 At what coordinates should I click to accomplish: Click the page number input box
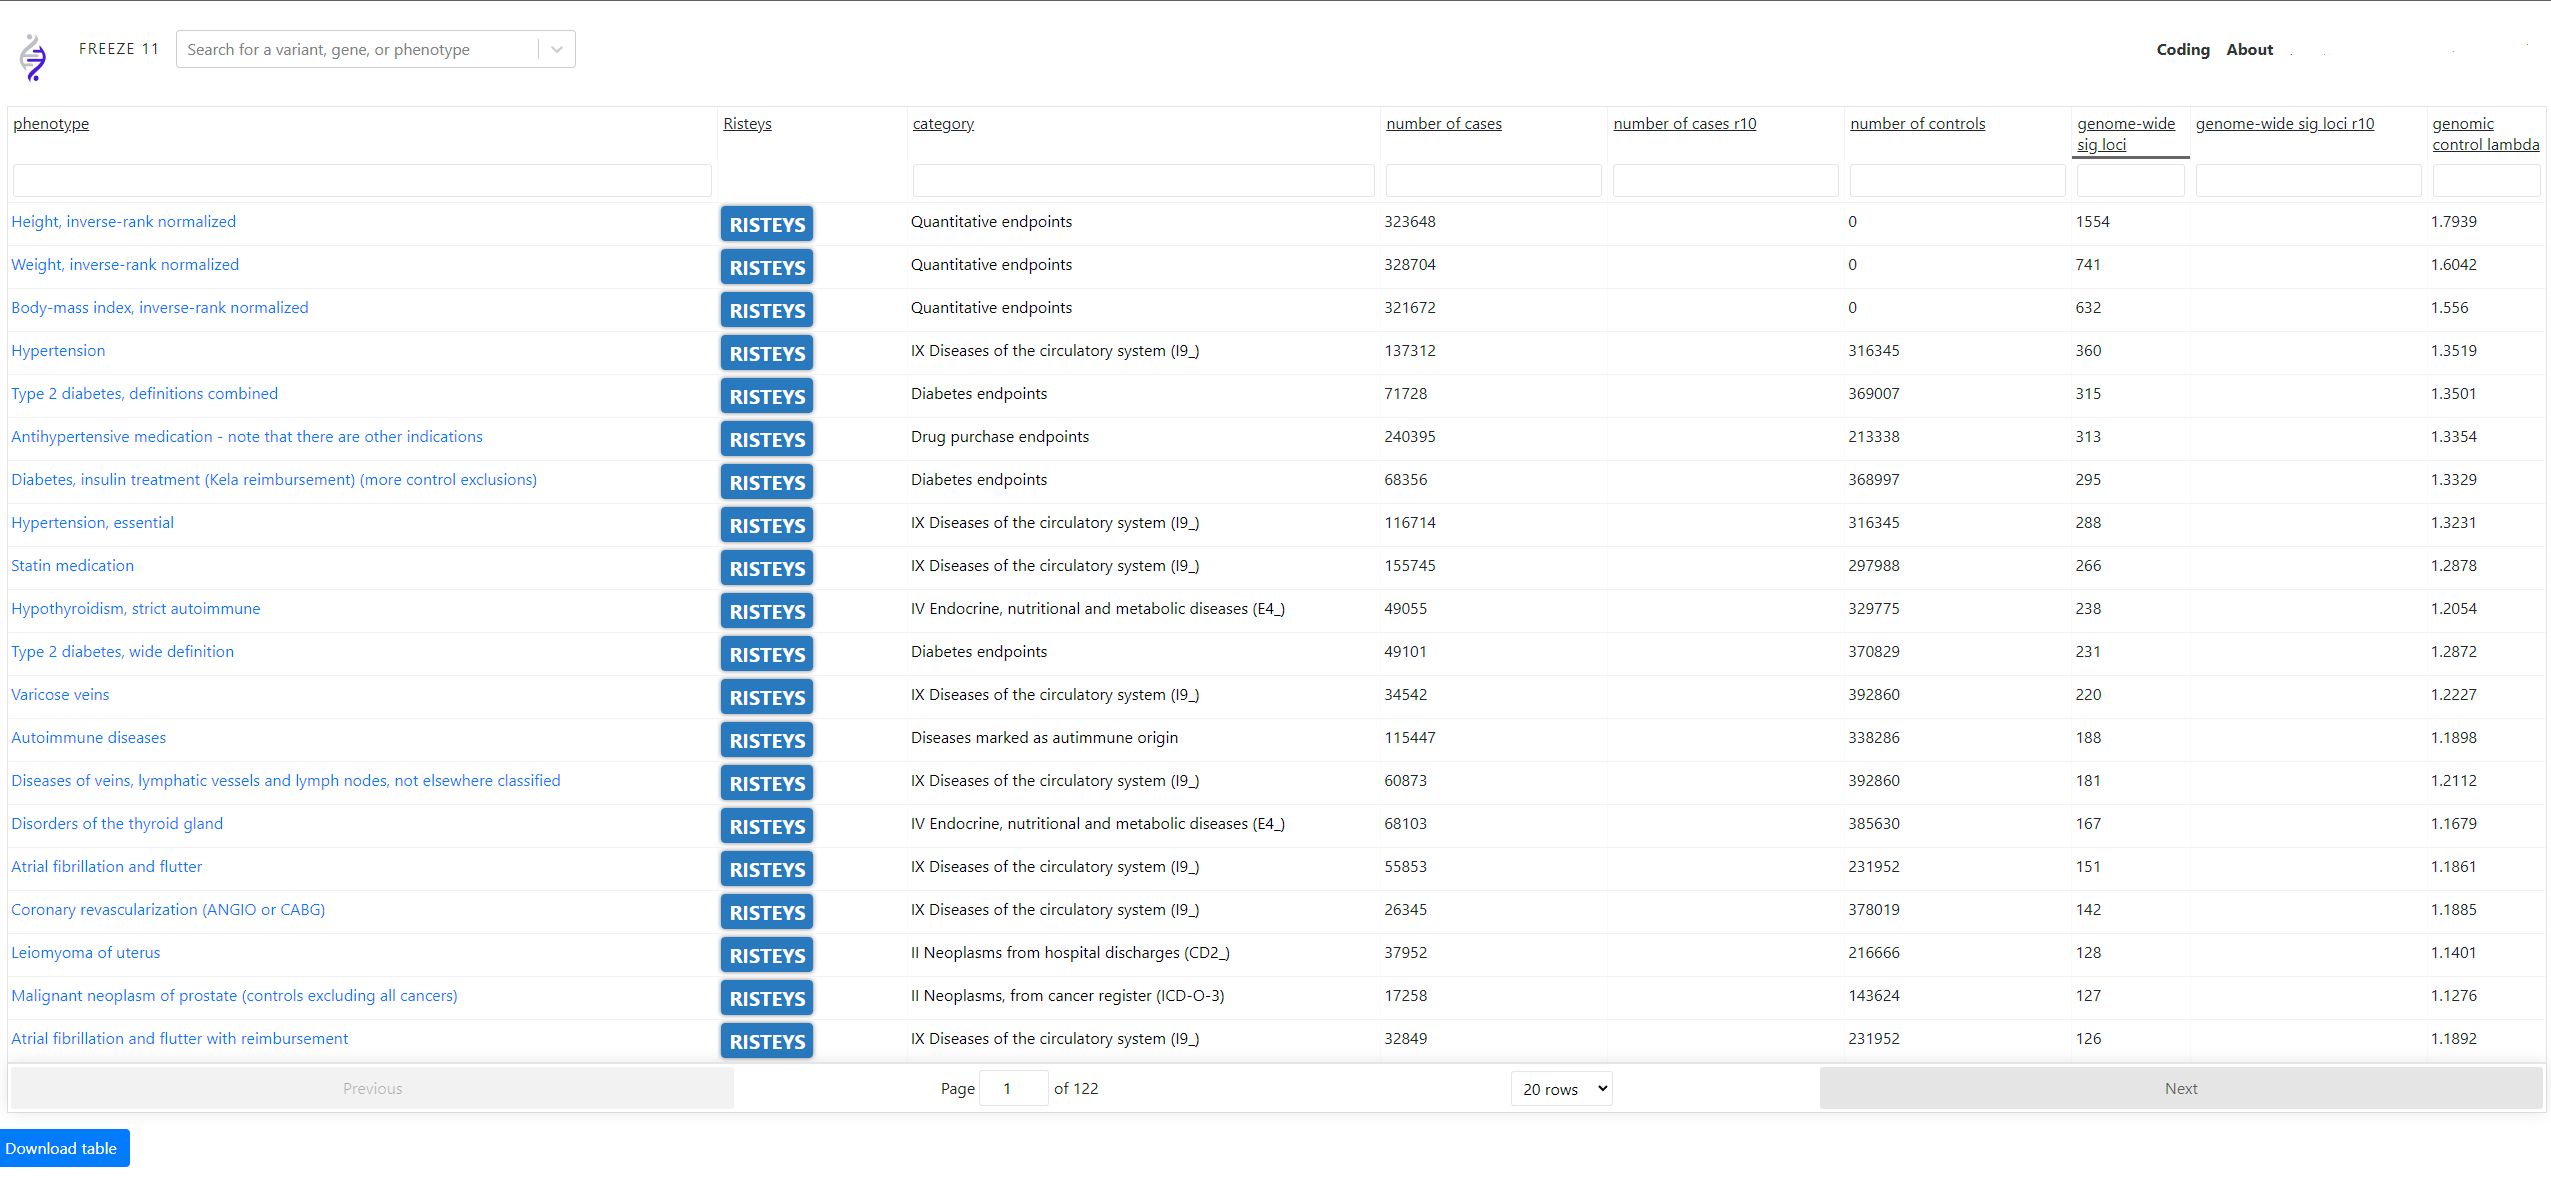point(1012,1088)
